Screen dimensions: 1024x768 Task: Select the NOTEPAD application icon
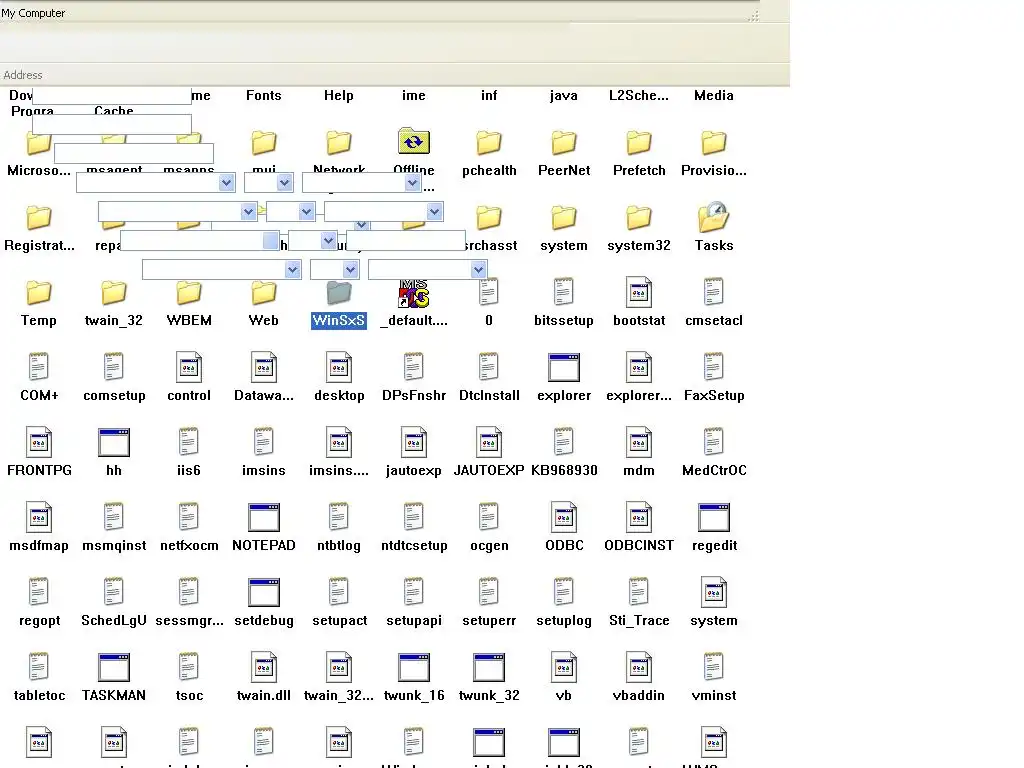pos(264,517)
